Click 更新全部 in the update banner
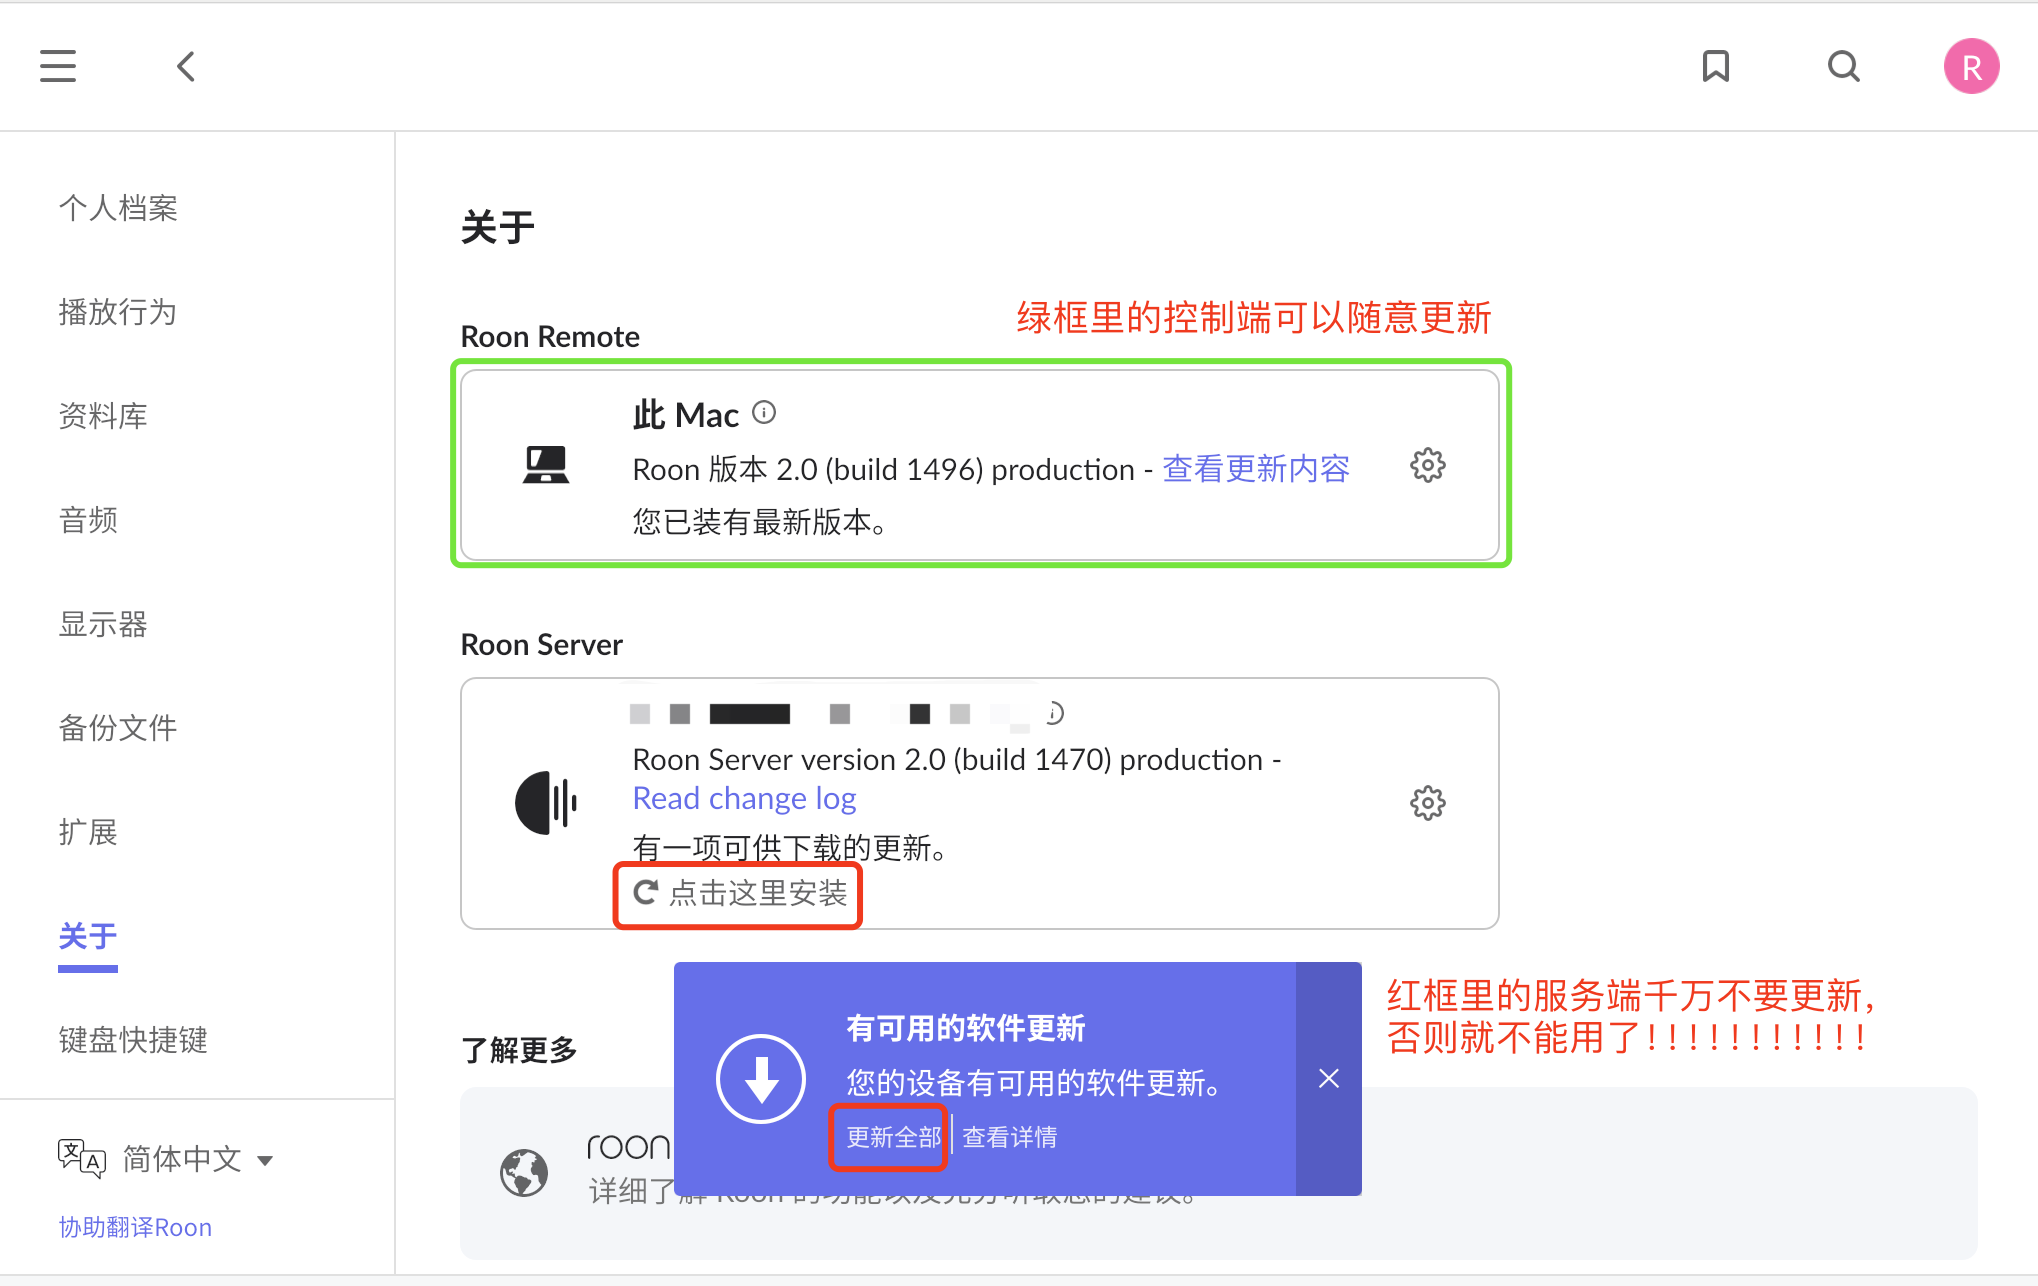 click(893, 1137)
